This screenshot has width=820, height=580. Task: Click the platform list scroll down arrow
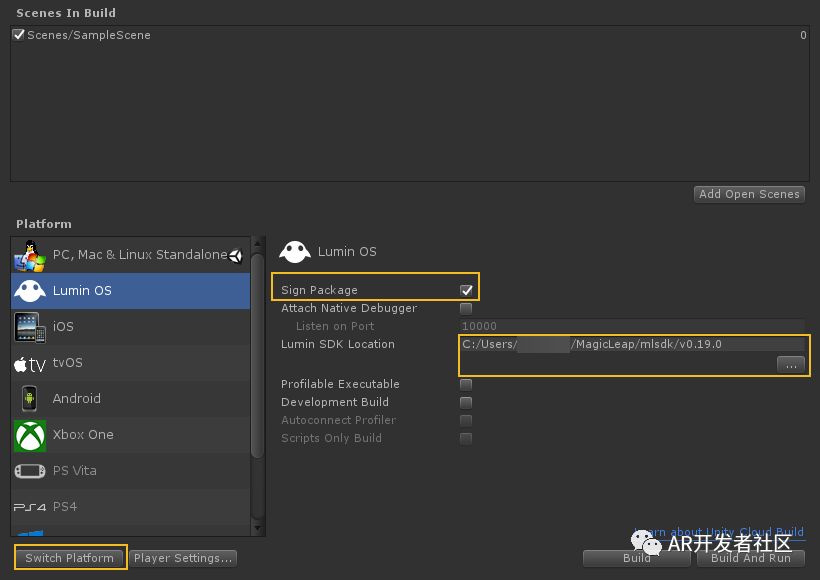click(x=257, y=528)
